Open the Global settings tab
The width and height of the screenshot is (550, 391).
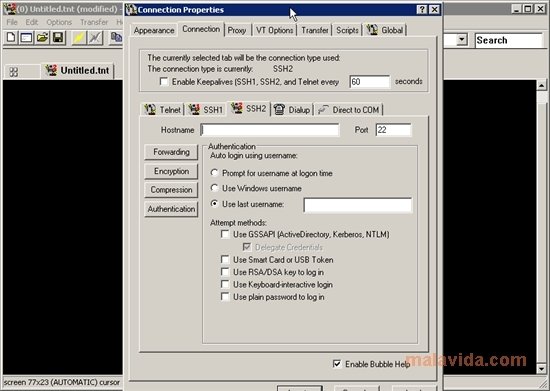click(385, 30)
